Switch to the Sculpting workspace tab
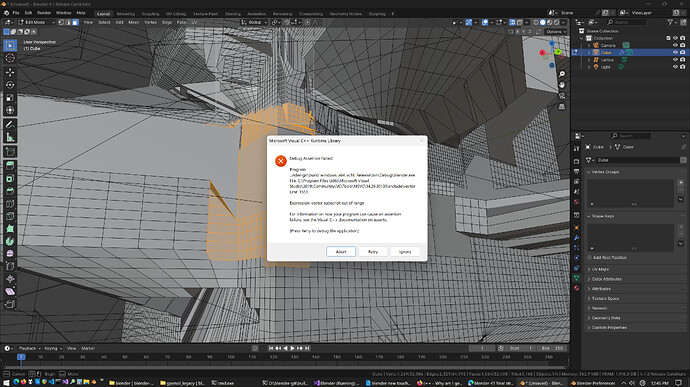This screenshot has height=387, width=690. click(x=150, y=14)
